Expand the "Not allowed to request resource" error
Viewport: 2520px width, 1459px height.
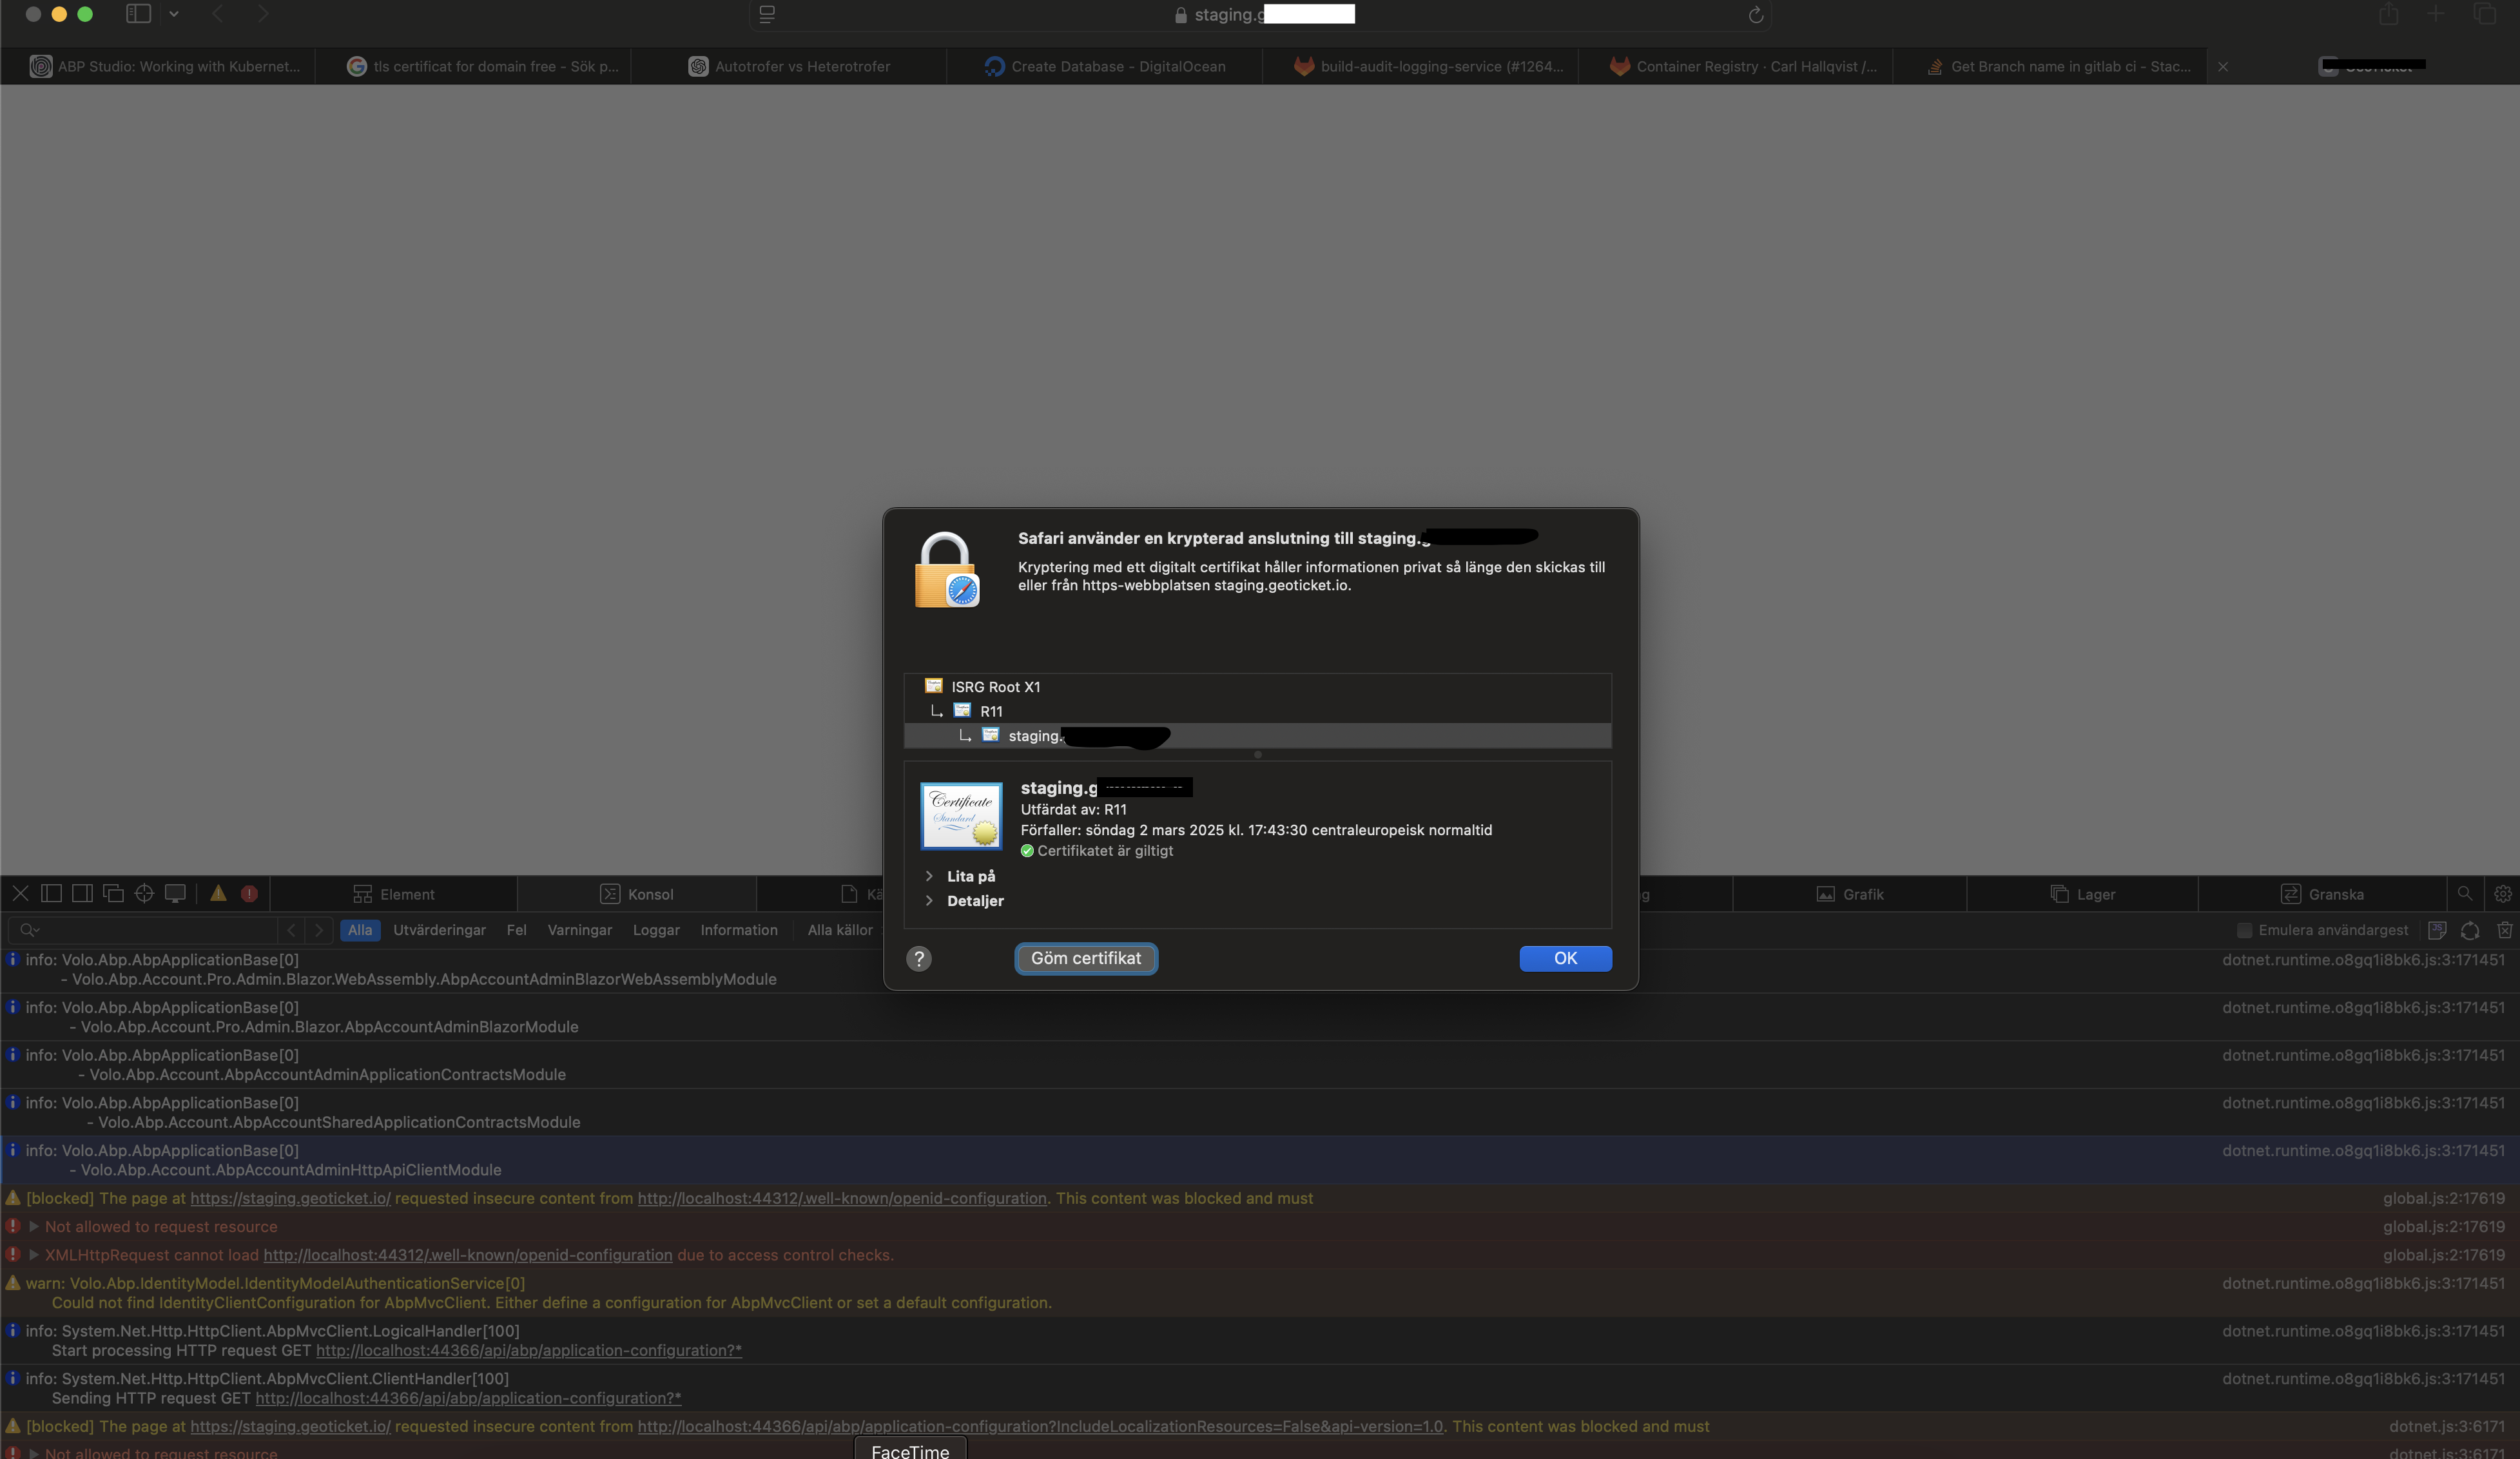[34, 1226]
